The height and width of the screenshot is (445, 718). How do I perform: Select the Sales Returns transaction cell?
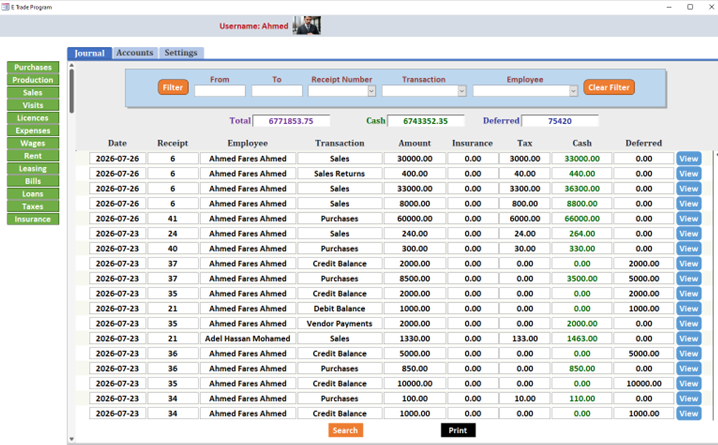tap(339, 174)
